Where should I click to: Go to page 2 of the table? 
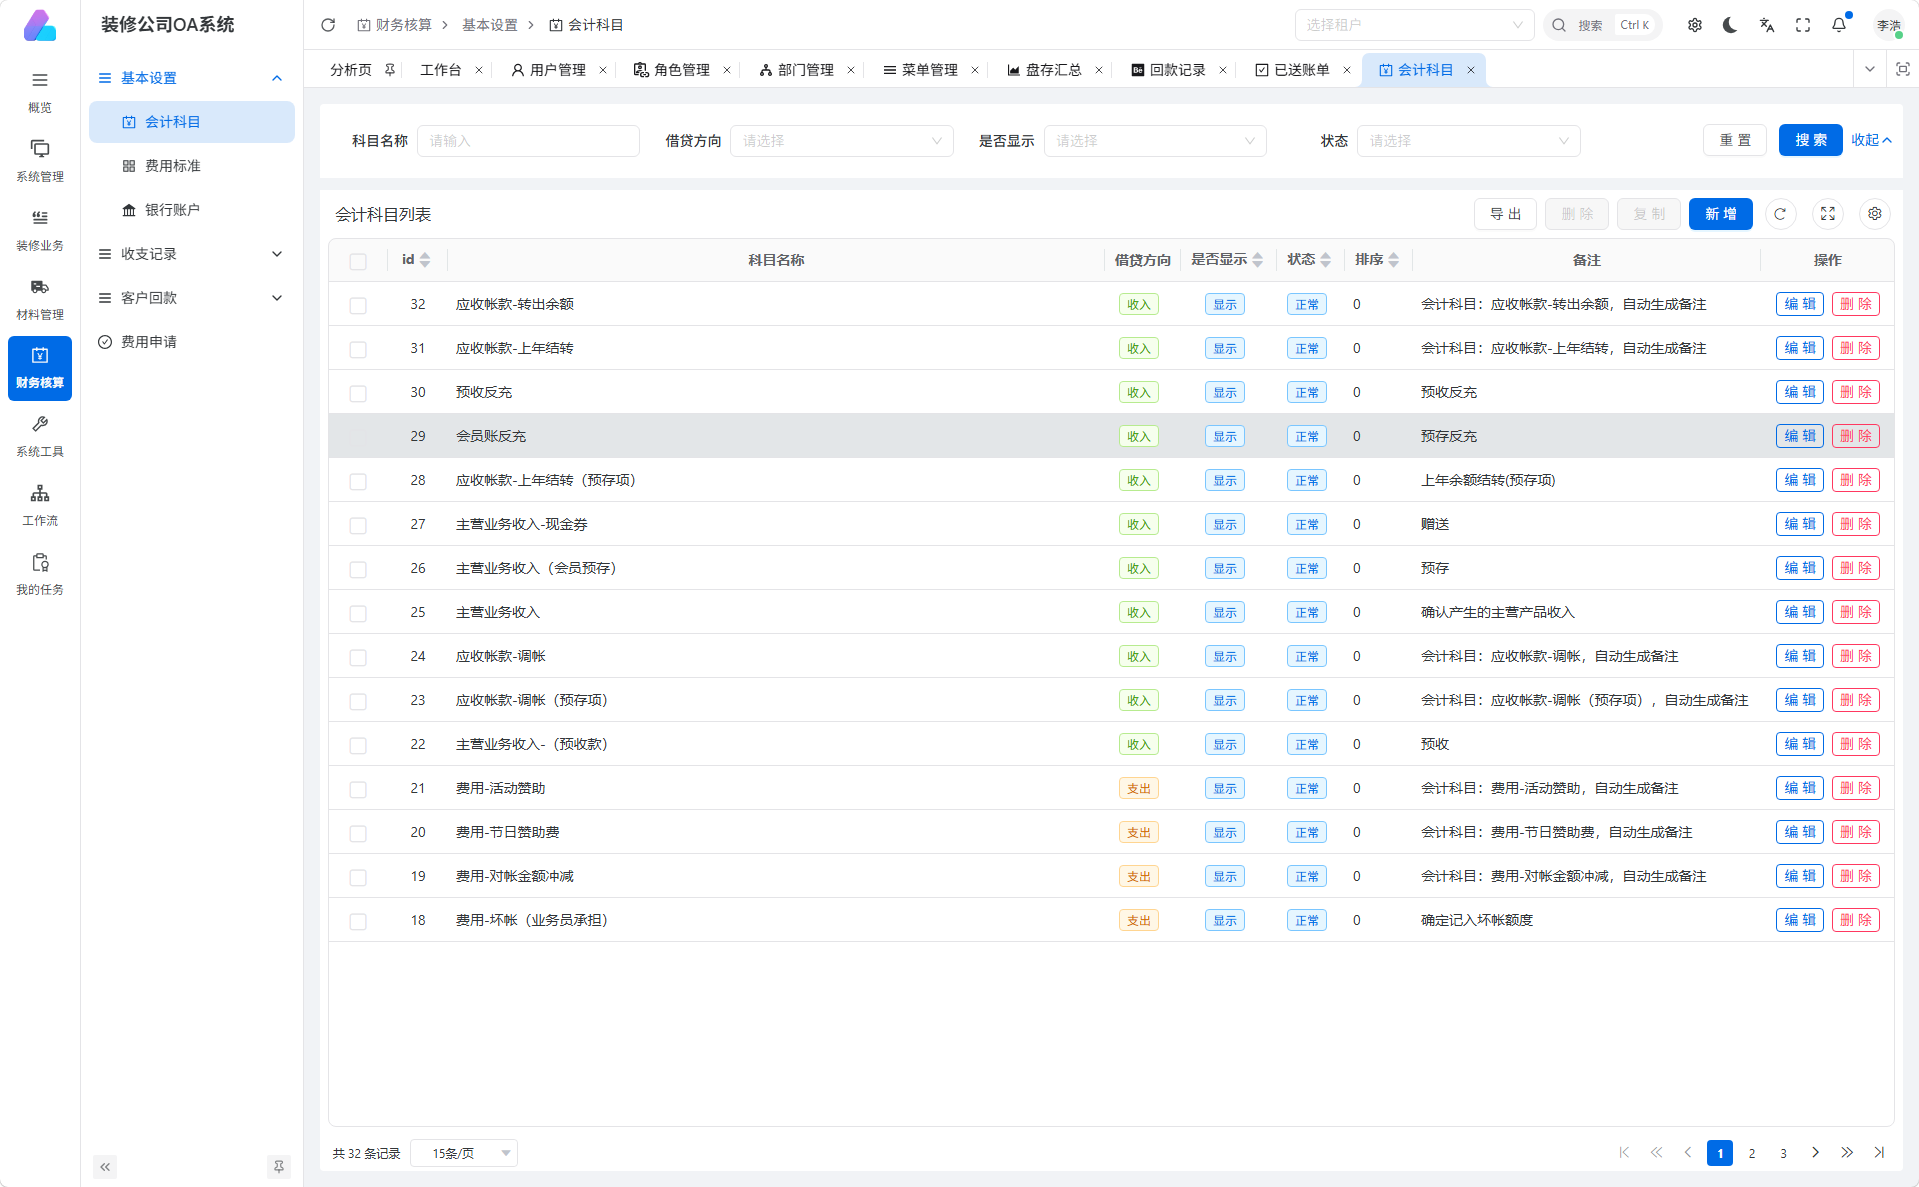coord(1751,1153)
